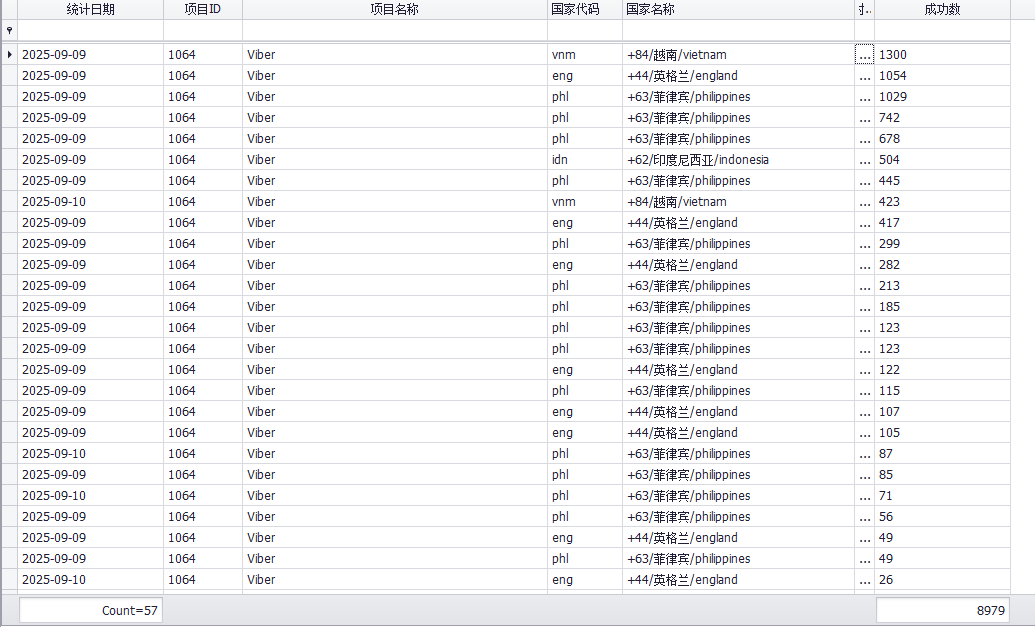The width and height of the screenshot is (1035, 627).
Task: Click the filter box under 国家代码
Action: tap(585, 30)
